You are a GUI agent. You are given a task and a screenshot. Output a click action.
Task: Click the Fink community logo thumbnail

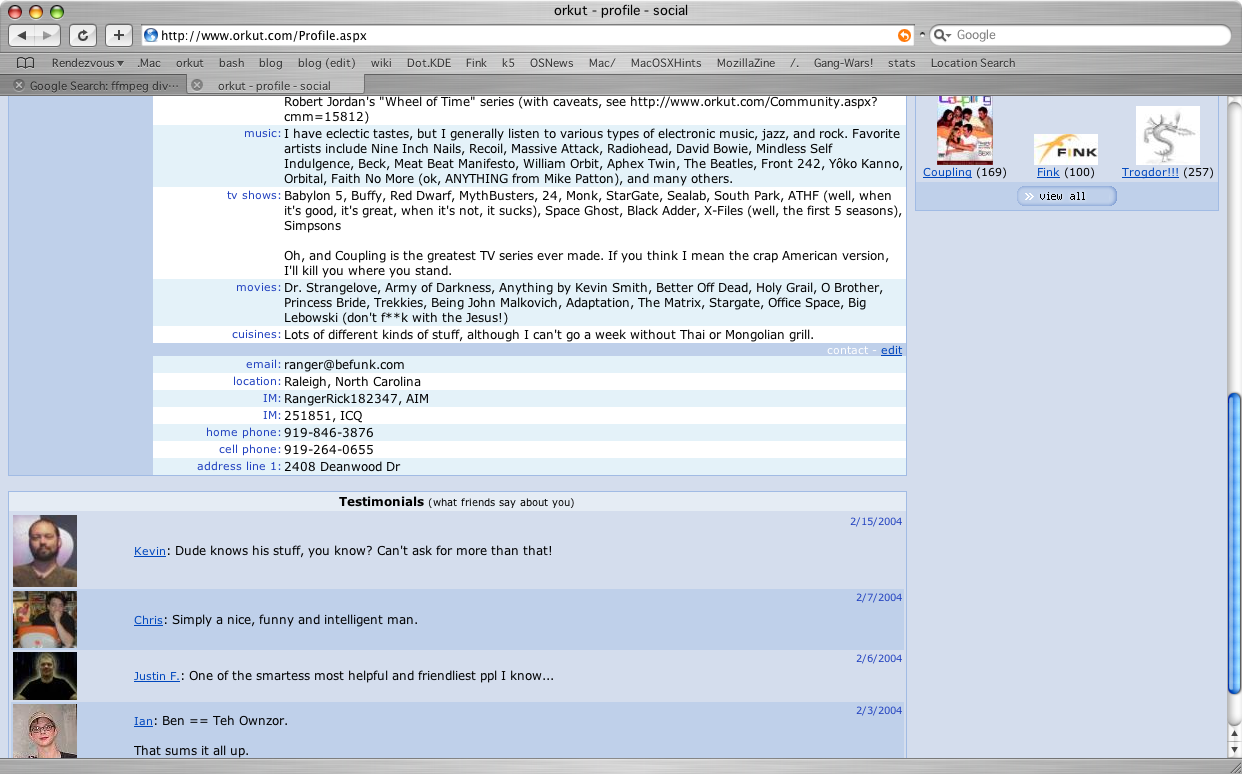(x=1066, y=149)
